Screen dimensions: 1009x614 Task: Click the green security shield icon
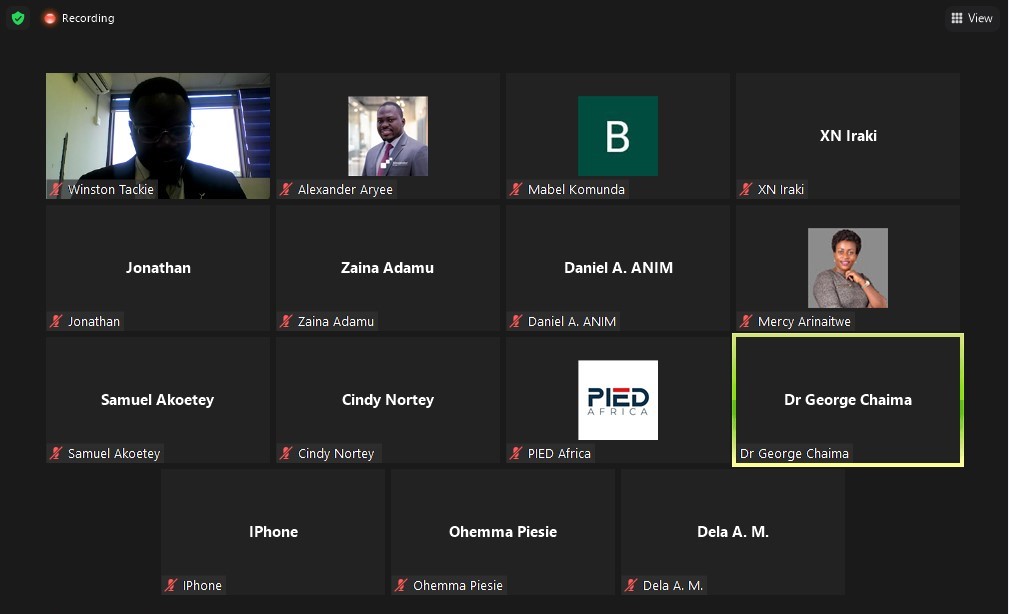[x=17, y=17]
